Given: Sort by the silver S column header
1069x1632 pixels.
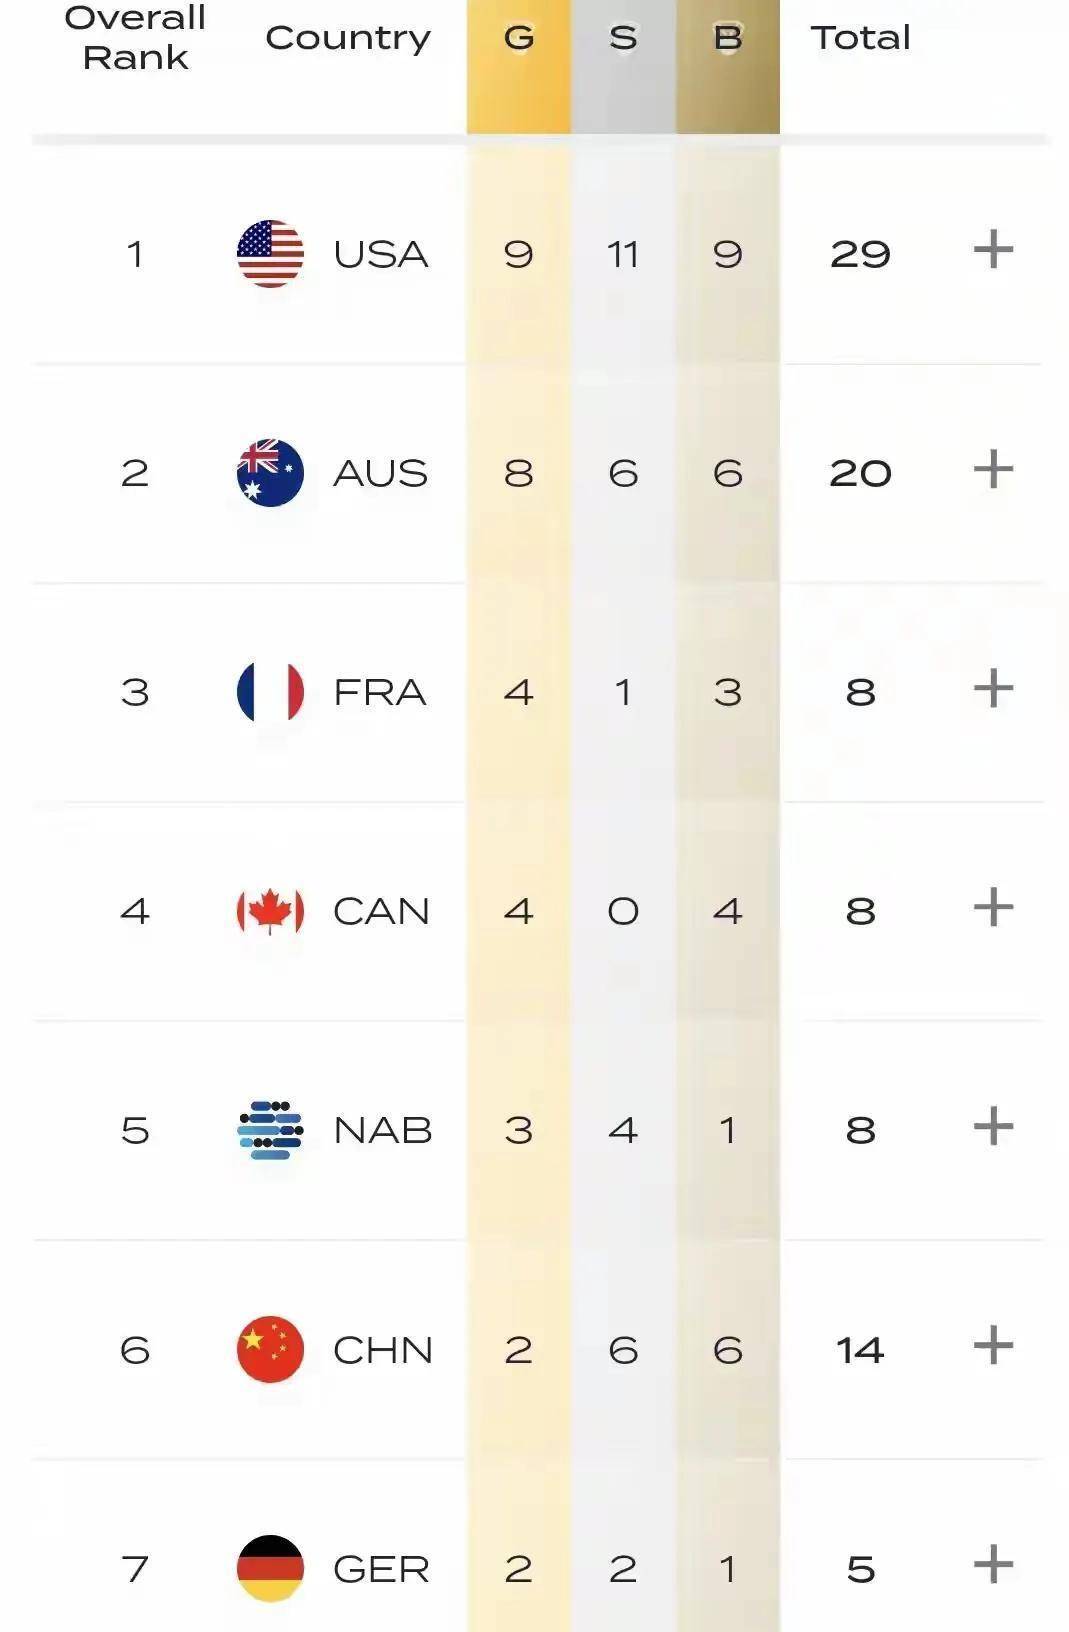Looking at the screenshot, I should point(623,38).
